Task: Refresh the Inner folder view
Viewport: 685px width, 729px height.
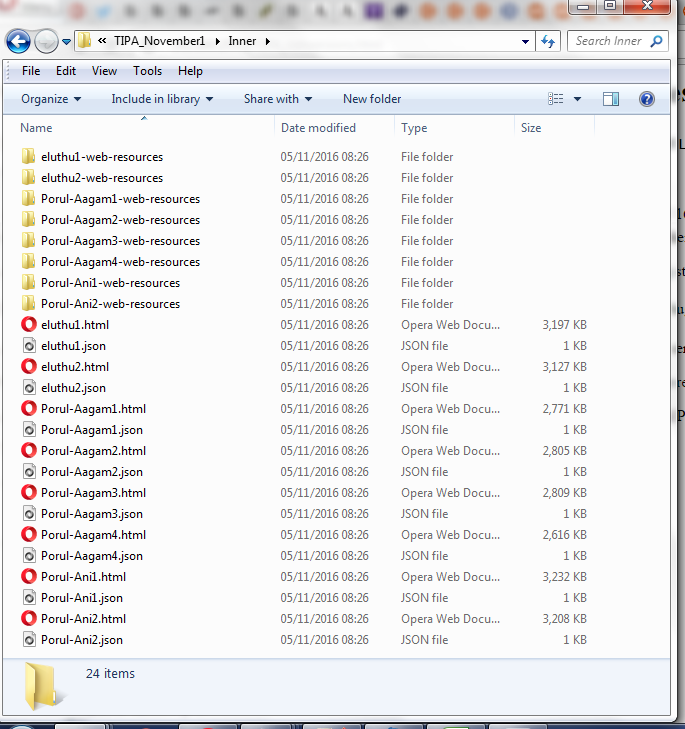Action: point(548,42)
